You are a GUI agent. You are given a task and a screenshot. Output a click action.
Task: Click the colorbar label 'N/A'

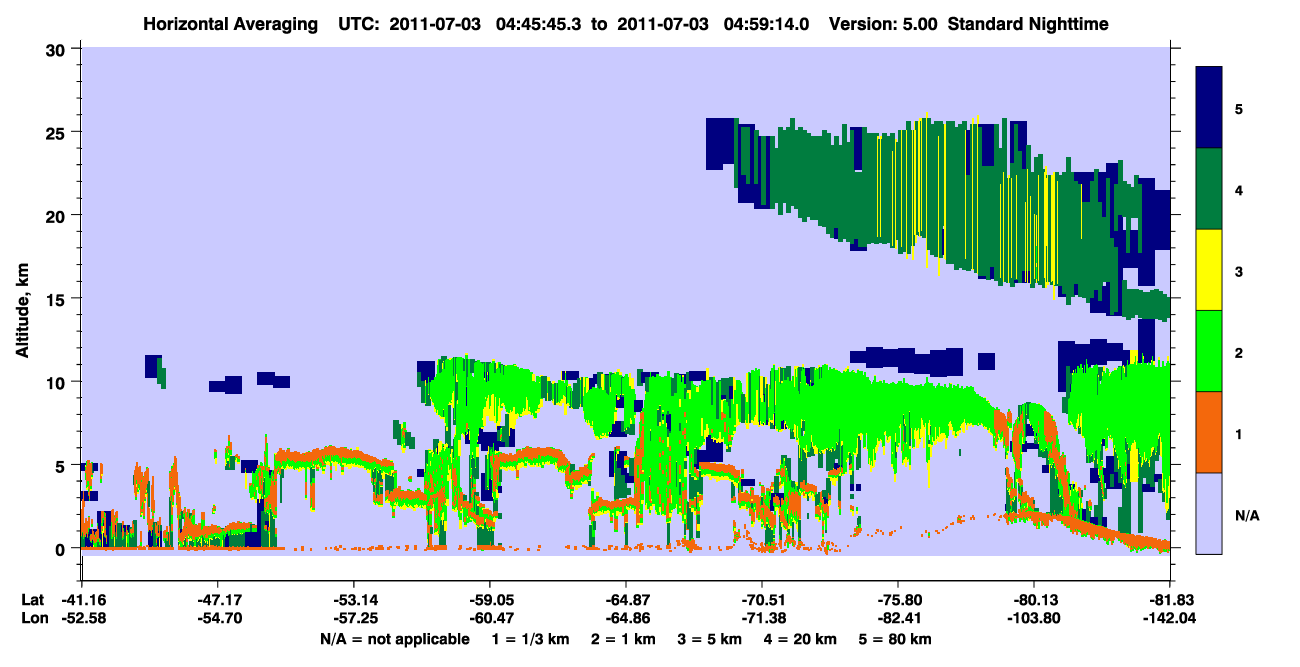(1246, 515)
